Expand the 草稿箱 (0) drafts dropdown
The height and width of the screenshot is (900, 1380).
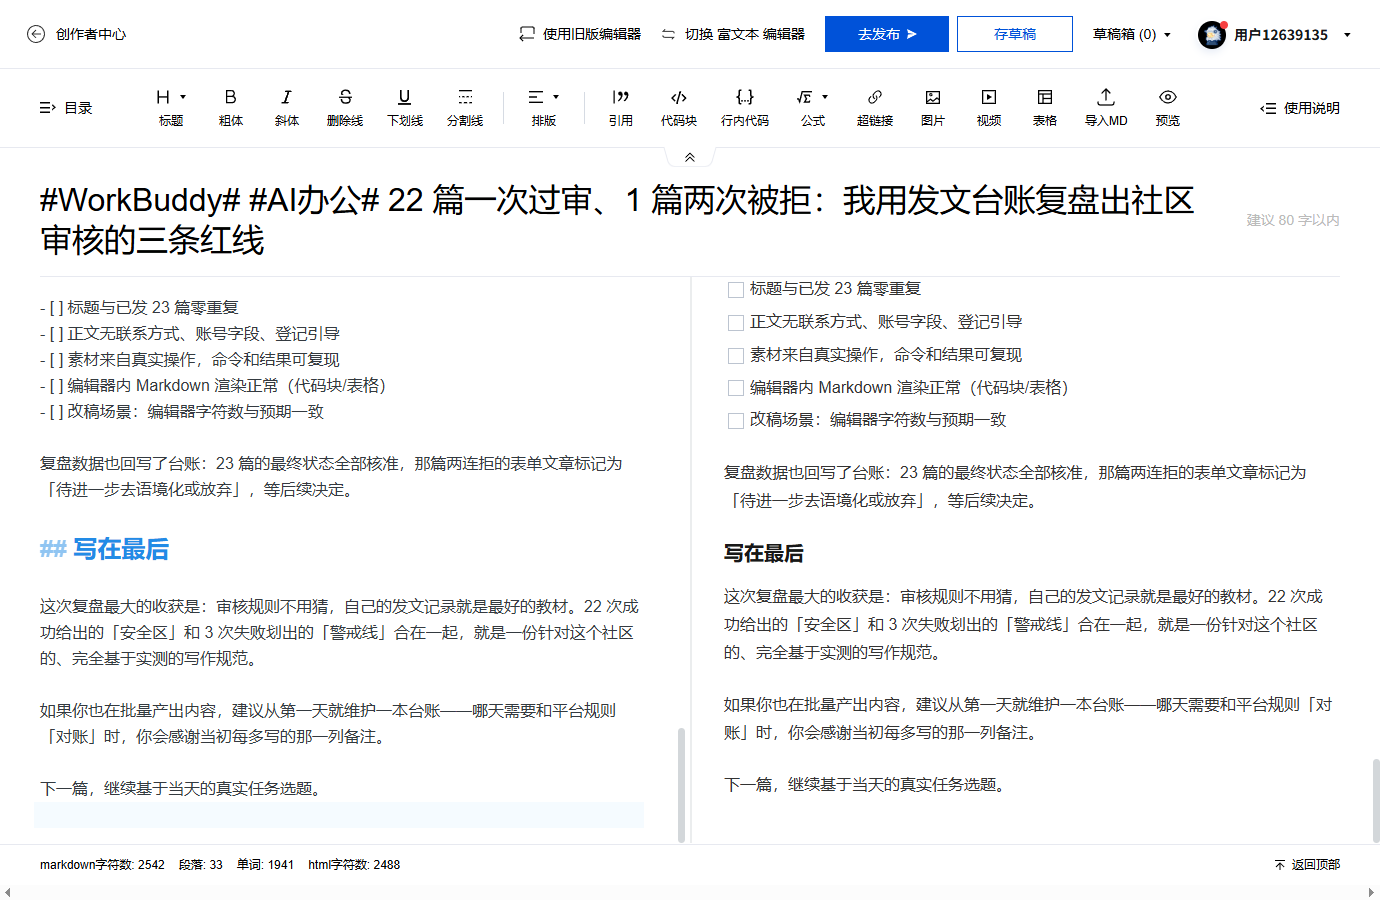click(x=1131, y=34)
